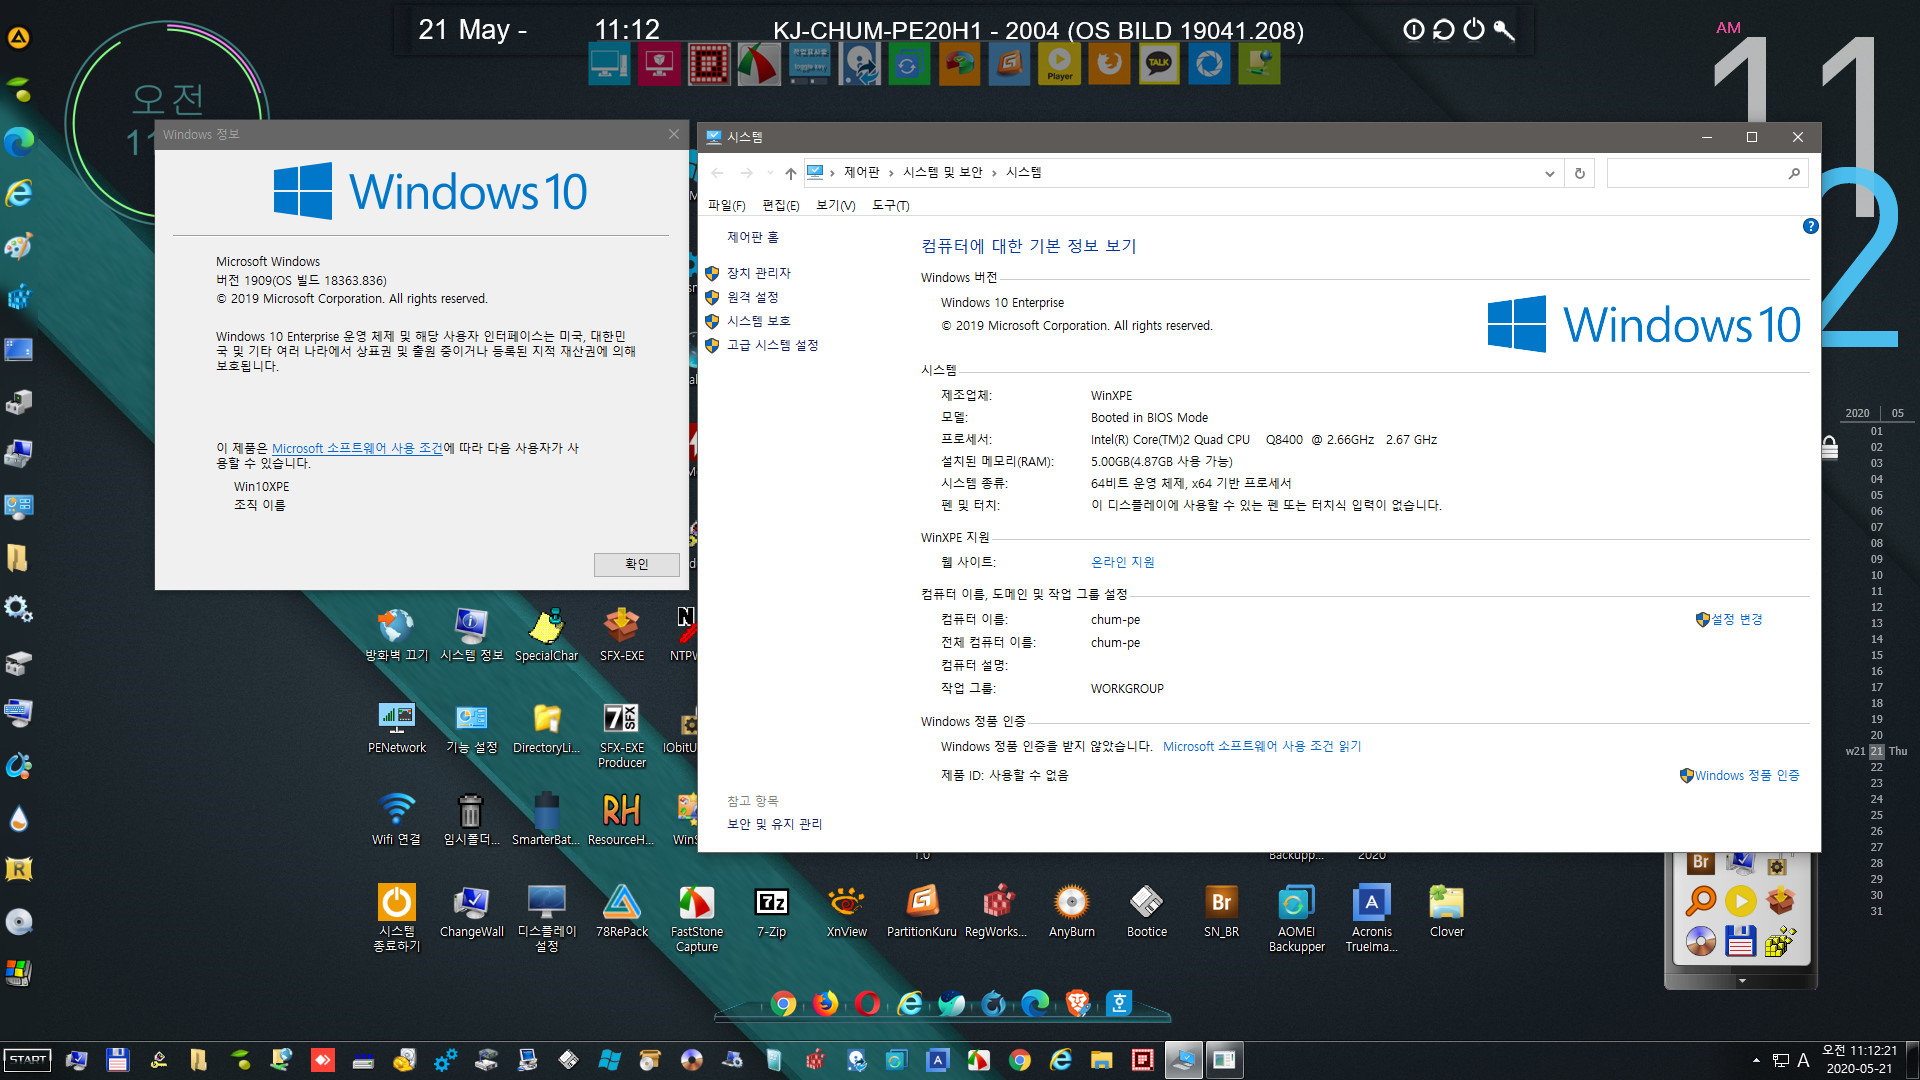Open the taskbar network tray icon
This screenshot has height=1080, width=1920.
tap(1781, 1060)
